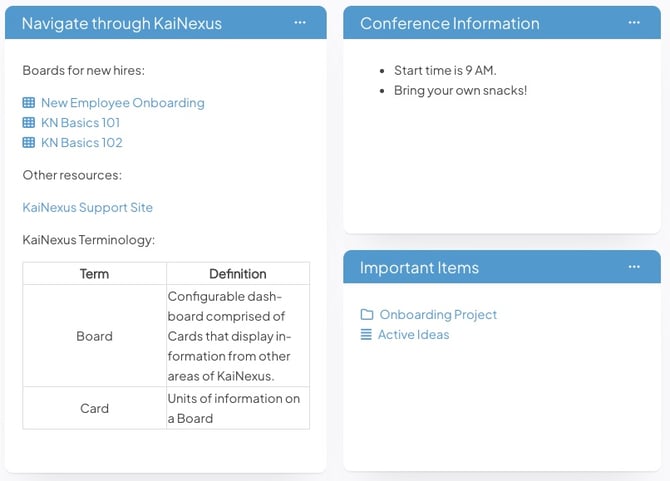The height and width of the screenshot is (481, 670).
Task: Select the Board term cell in table
Action: 94,336
